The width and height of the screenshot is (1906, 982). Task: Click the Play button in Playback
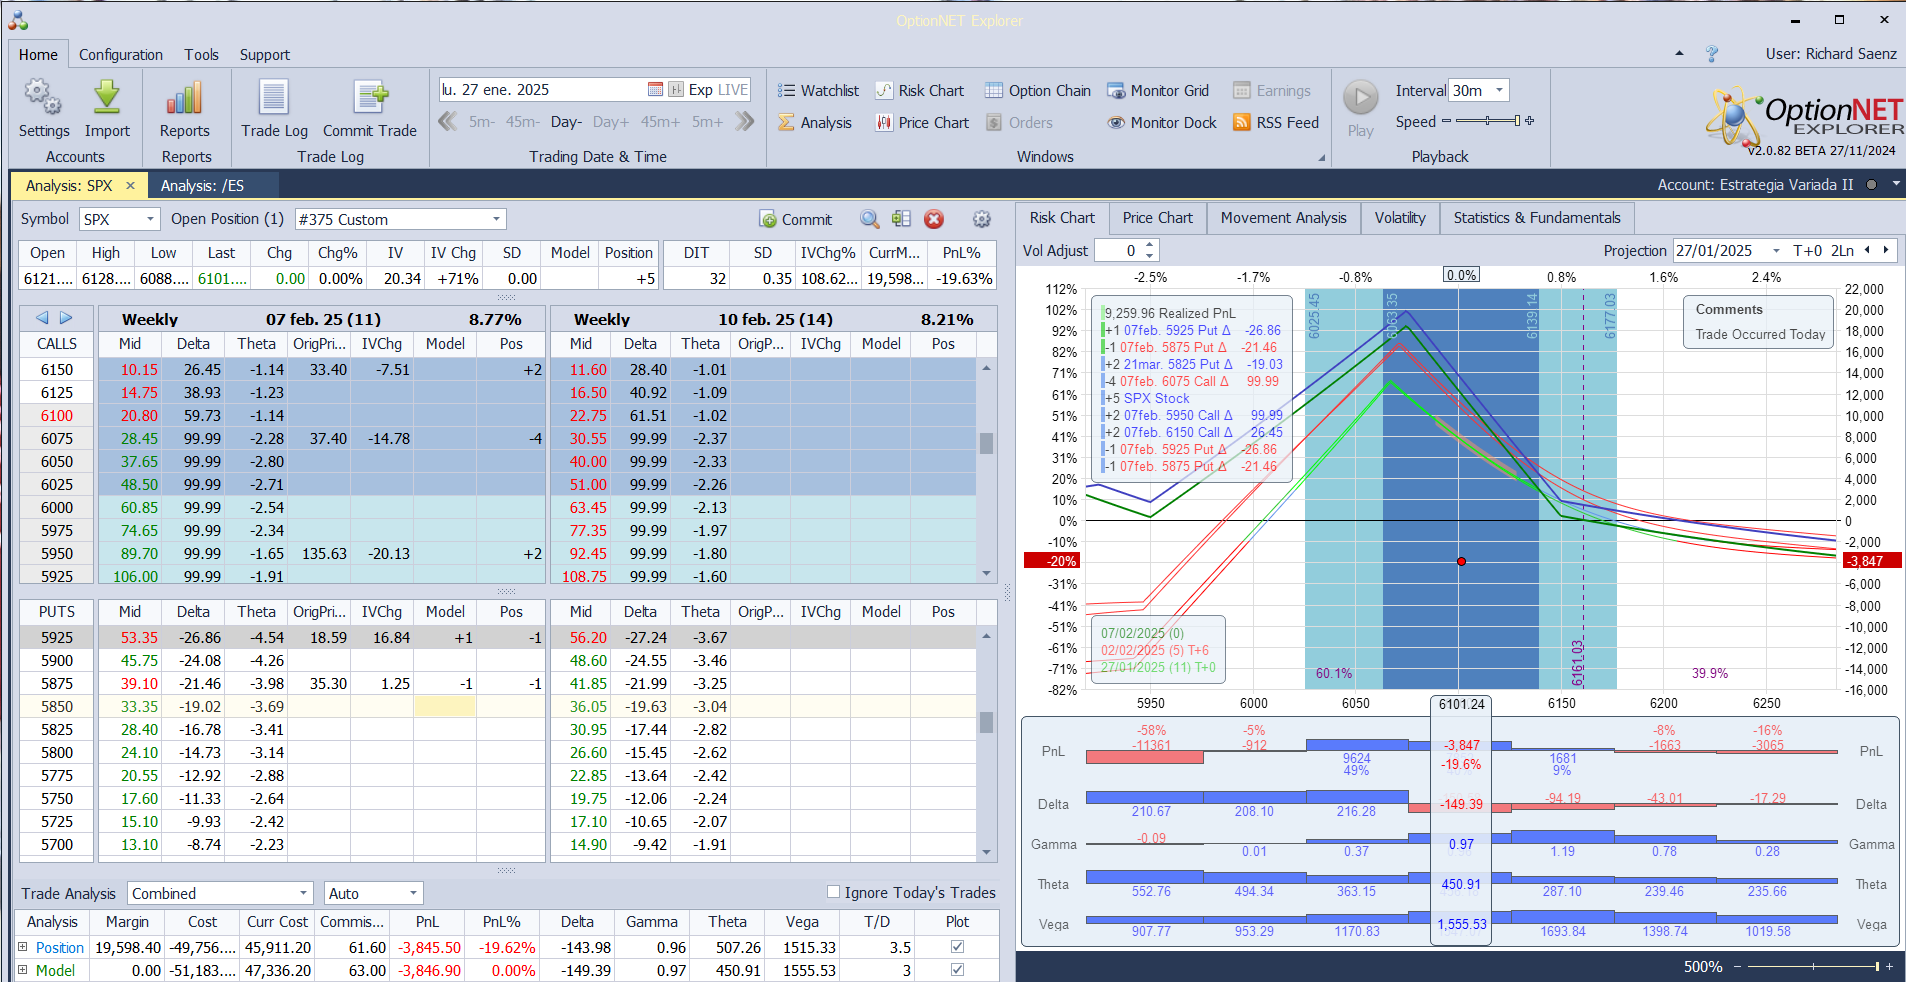point(1360,98)
